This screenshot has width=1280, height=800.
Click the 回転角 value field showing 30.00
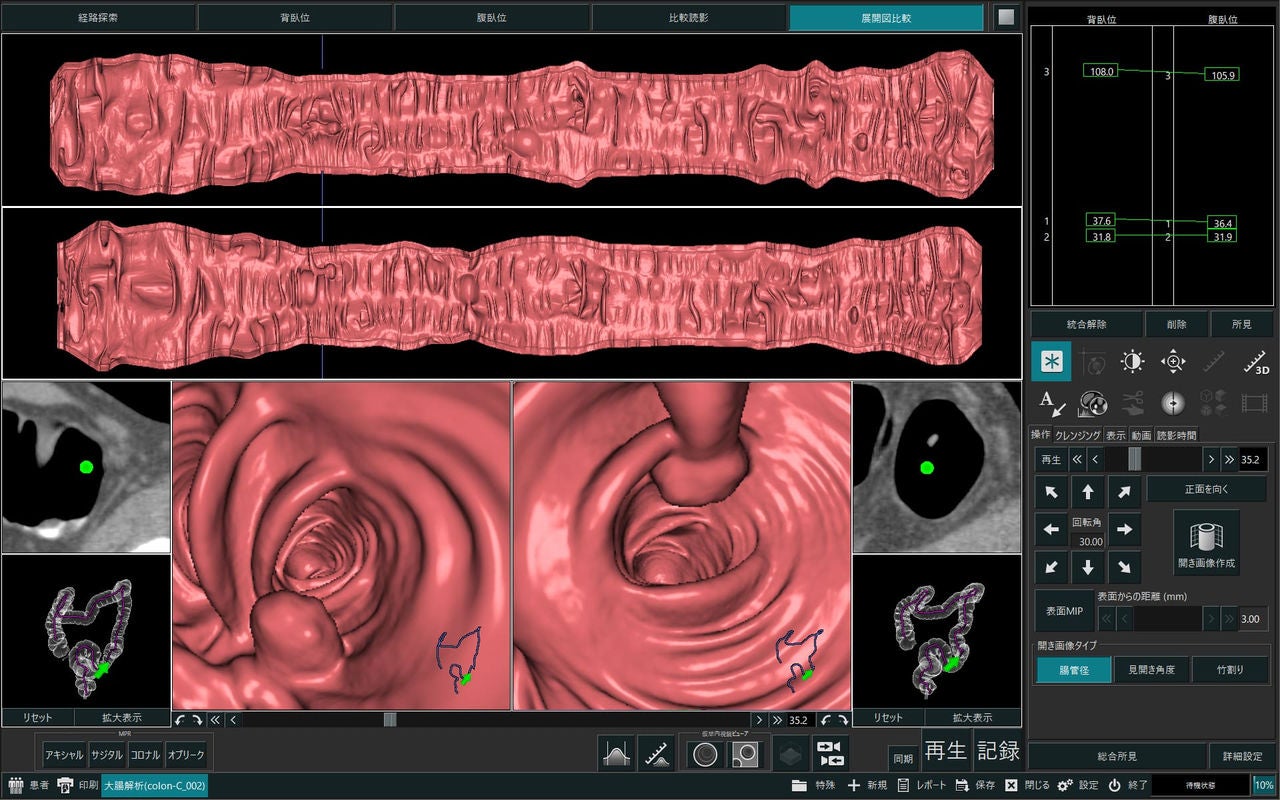[x=1088, y=541]
